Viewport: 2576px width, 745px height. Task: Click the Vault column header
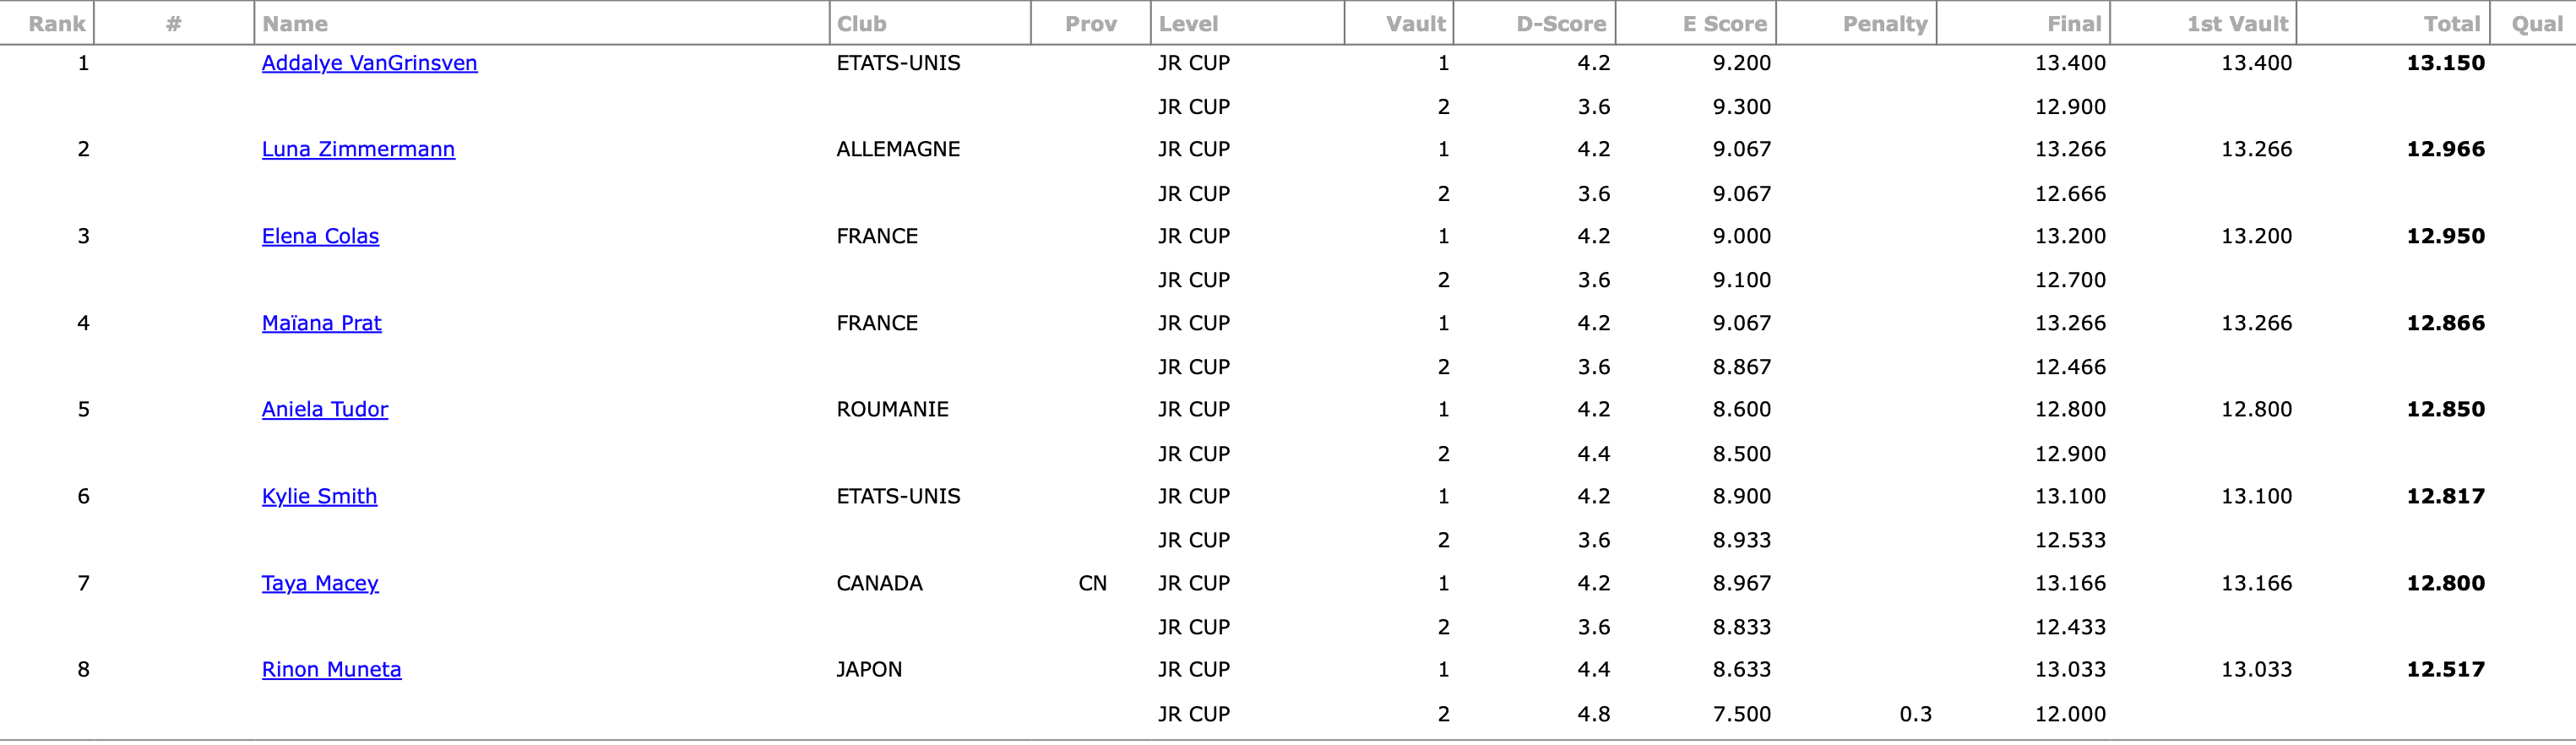tap(1415, 24)
